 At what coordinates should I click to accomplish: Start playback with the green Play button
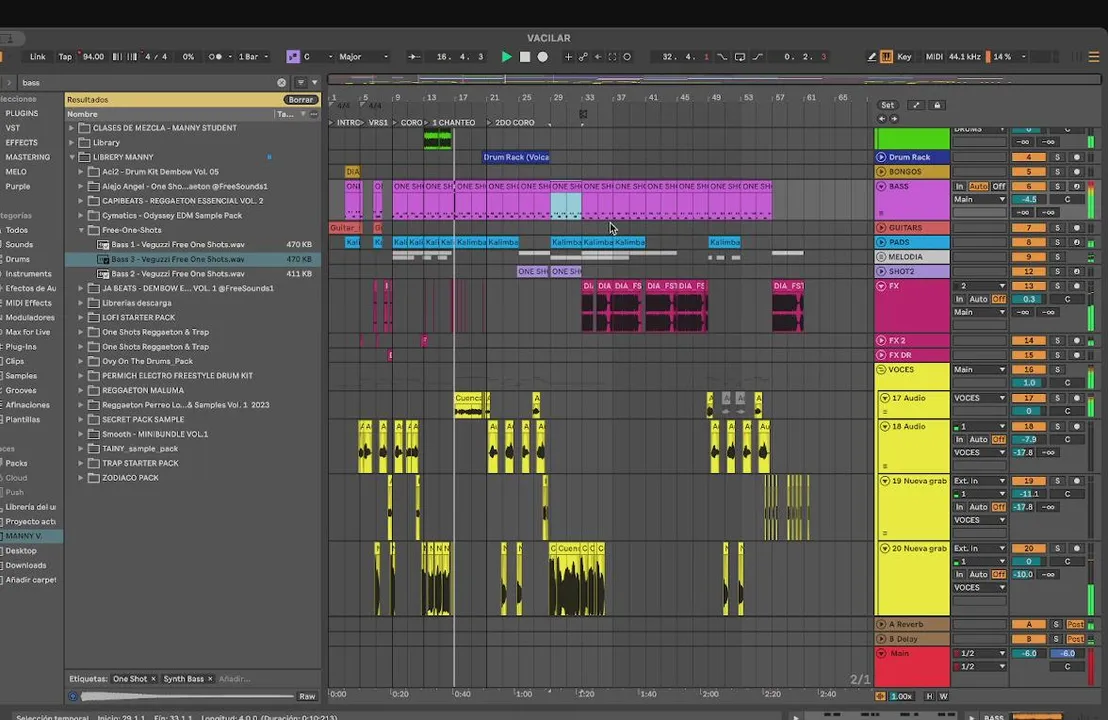pos(506,57)
